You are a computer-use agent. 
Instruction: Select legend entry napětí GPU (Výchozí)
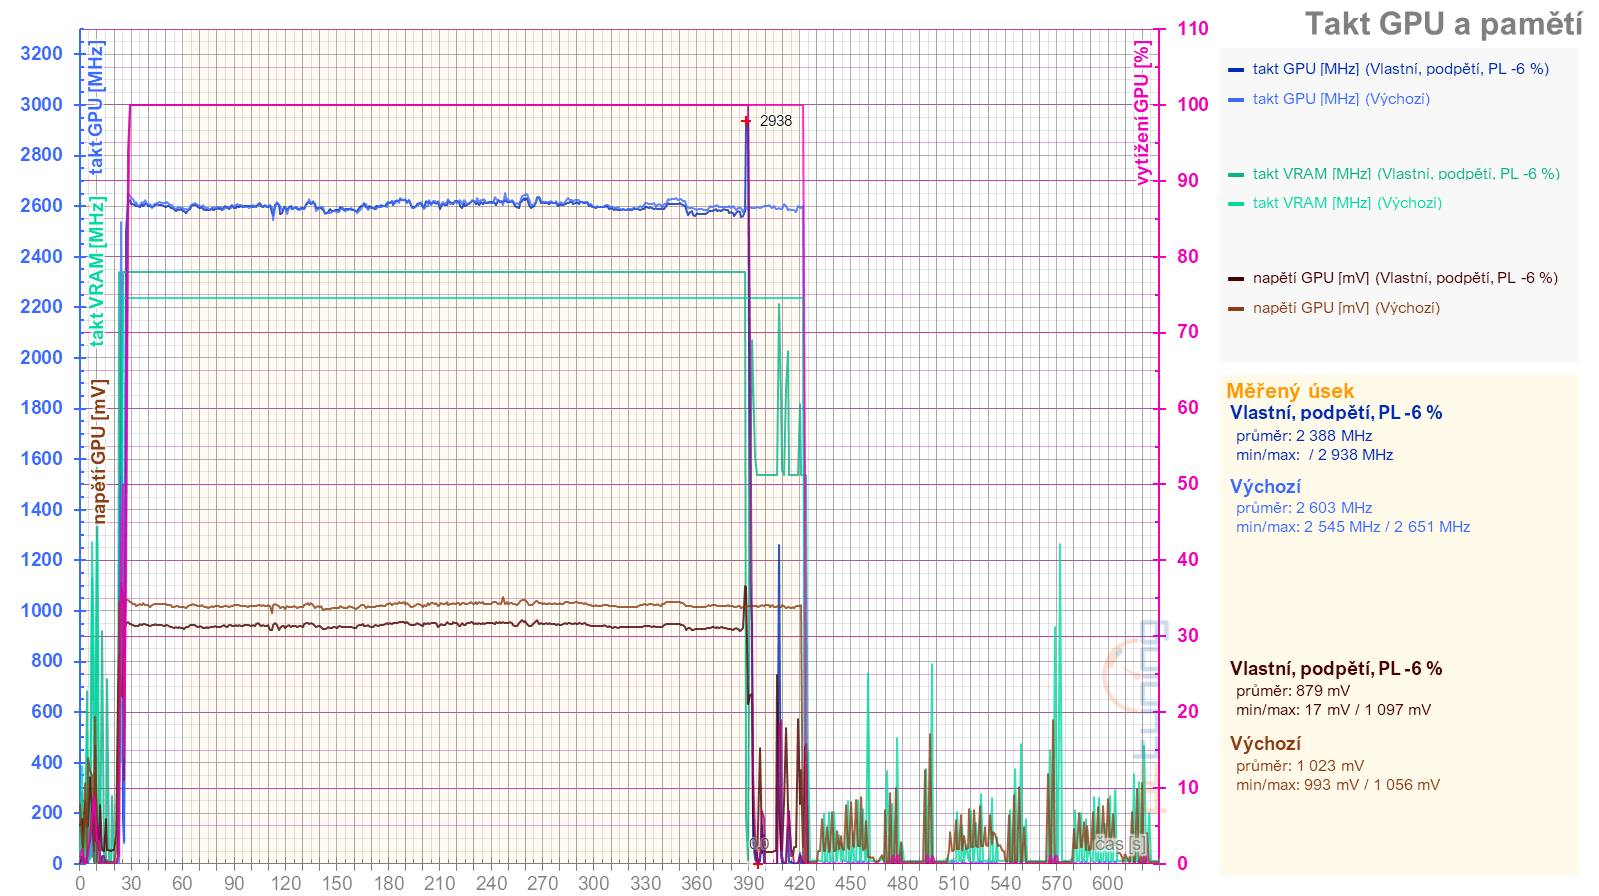(1346, 308)
